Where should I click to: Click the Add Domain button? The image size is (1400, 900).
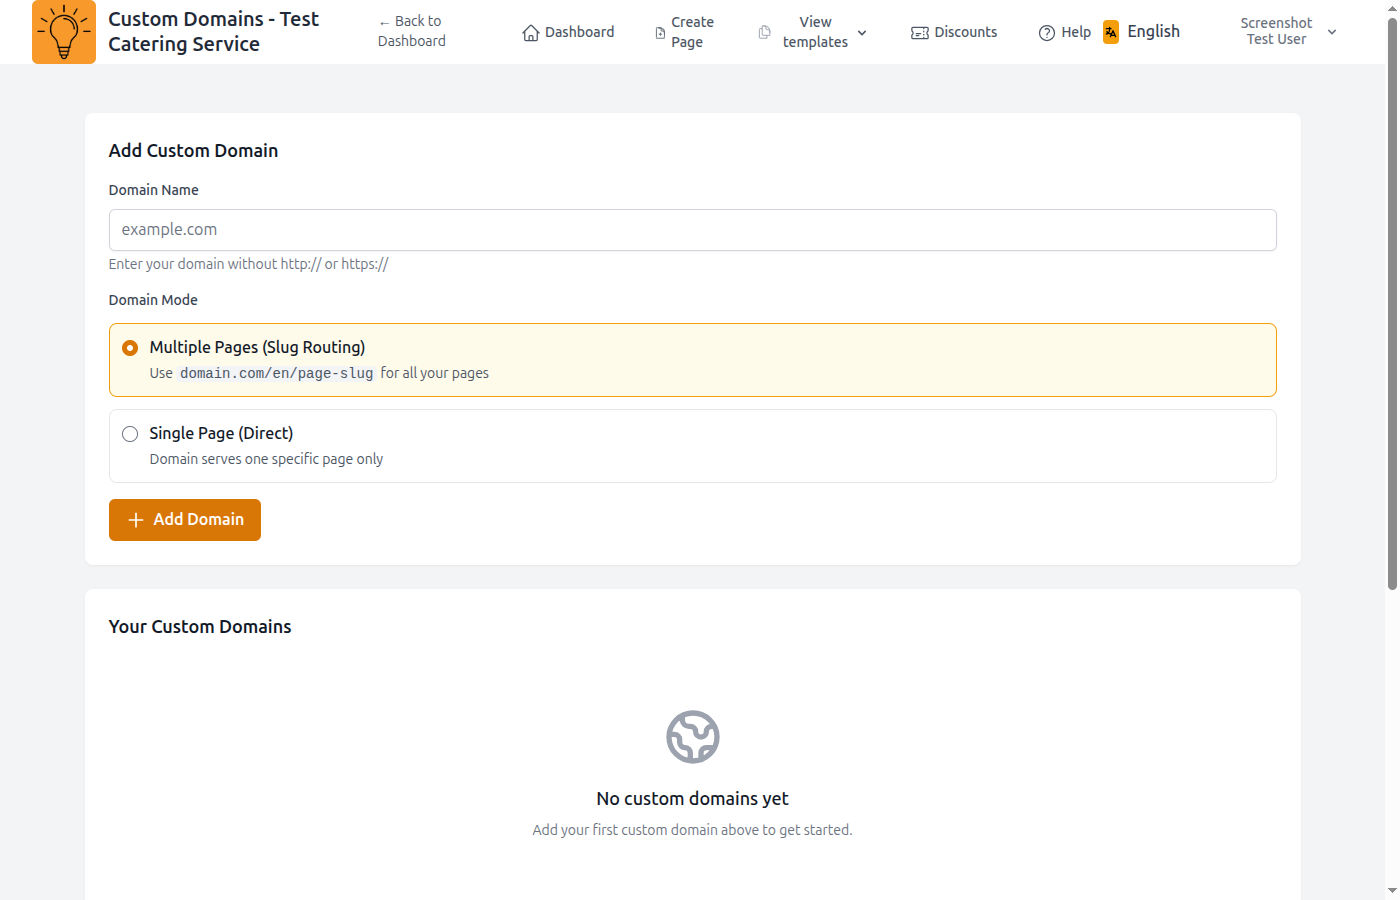point(185,520)
